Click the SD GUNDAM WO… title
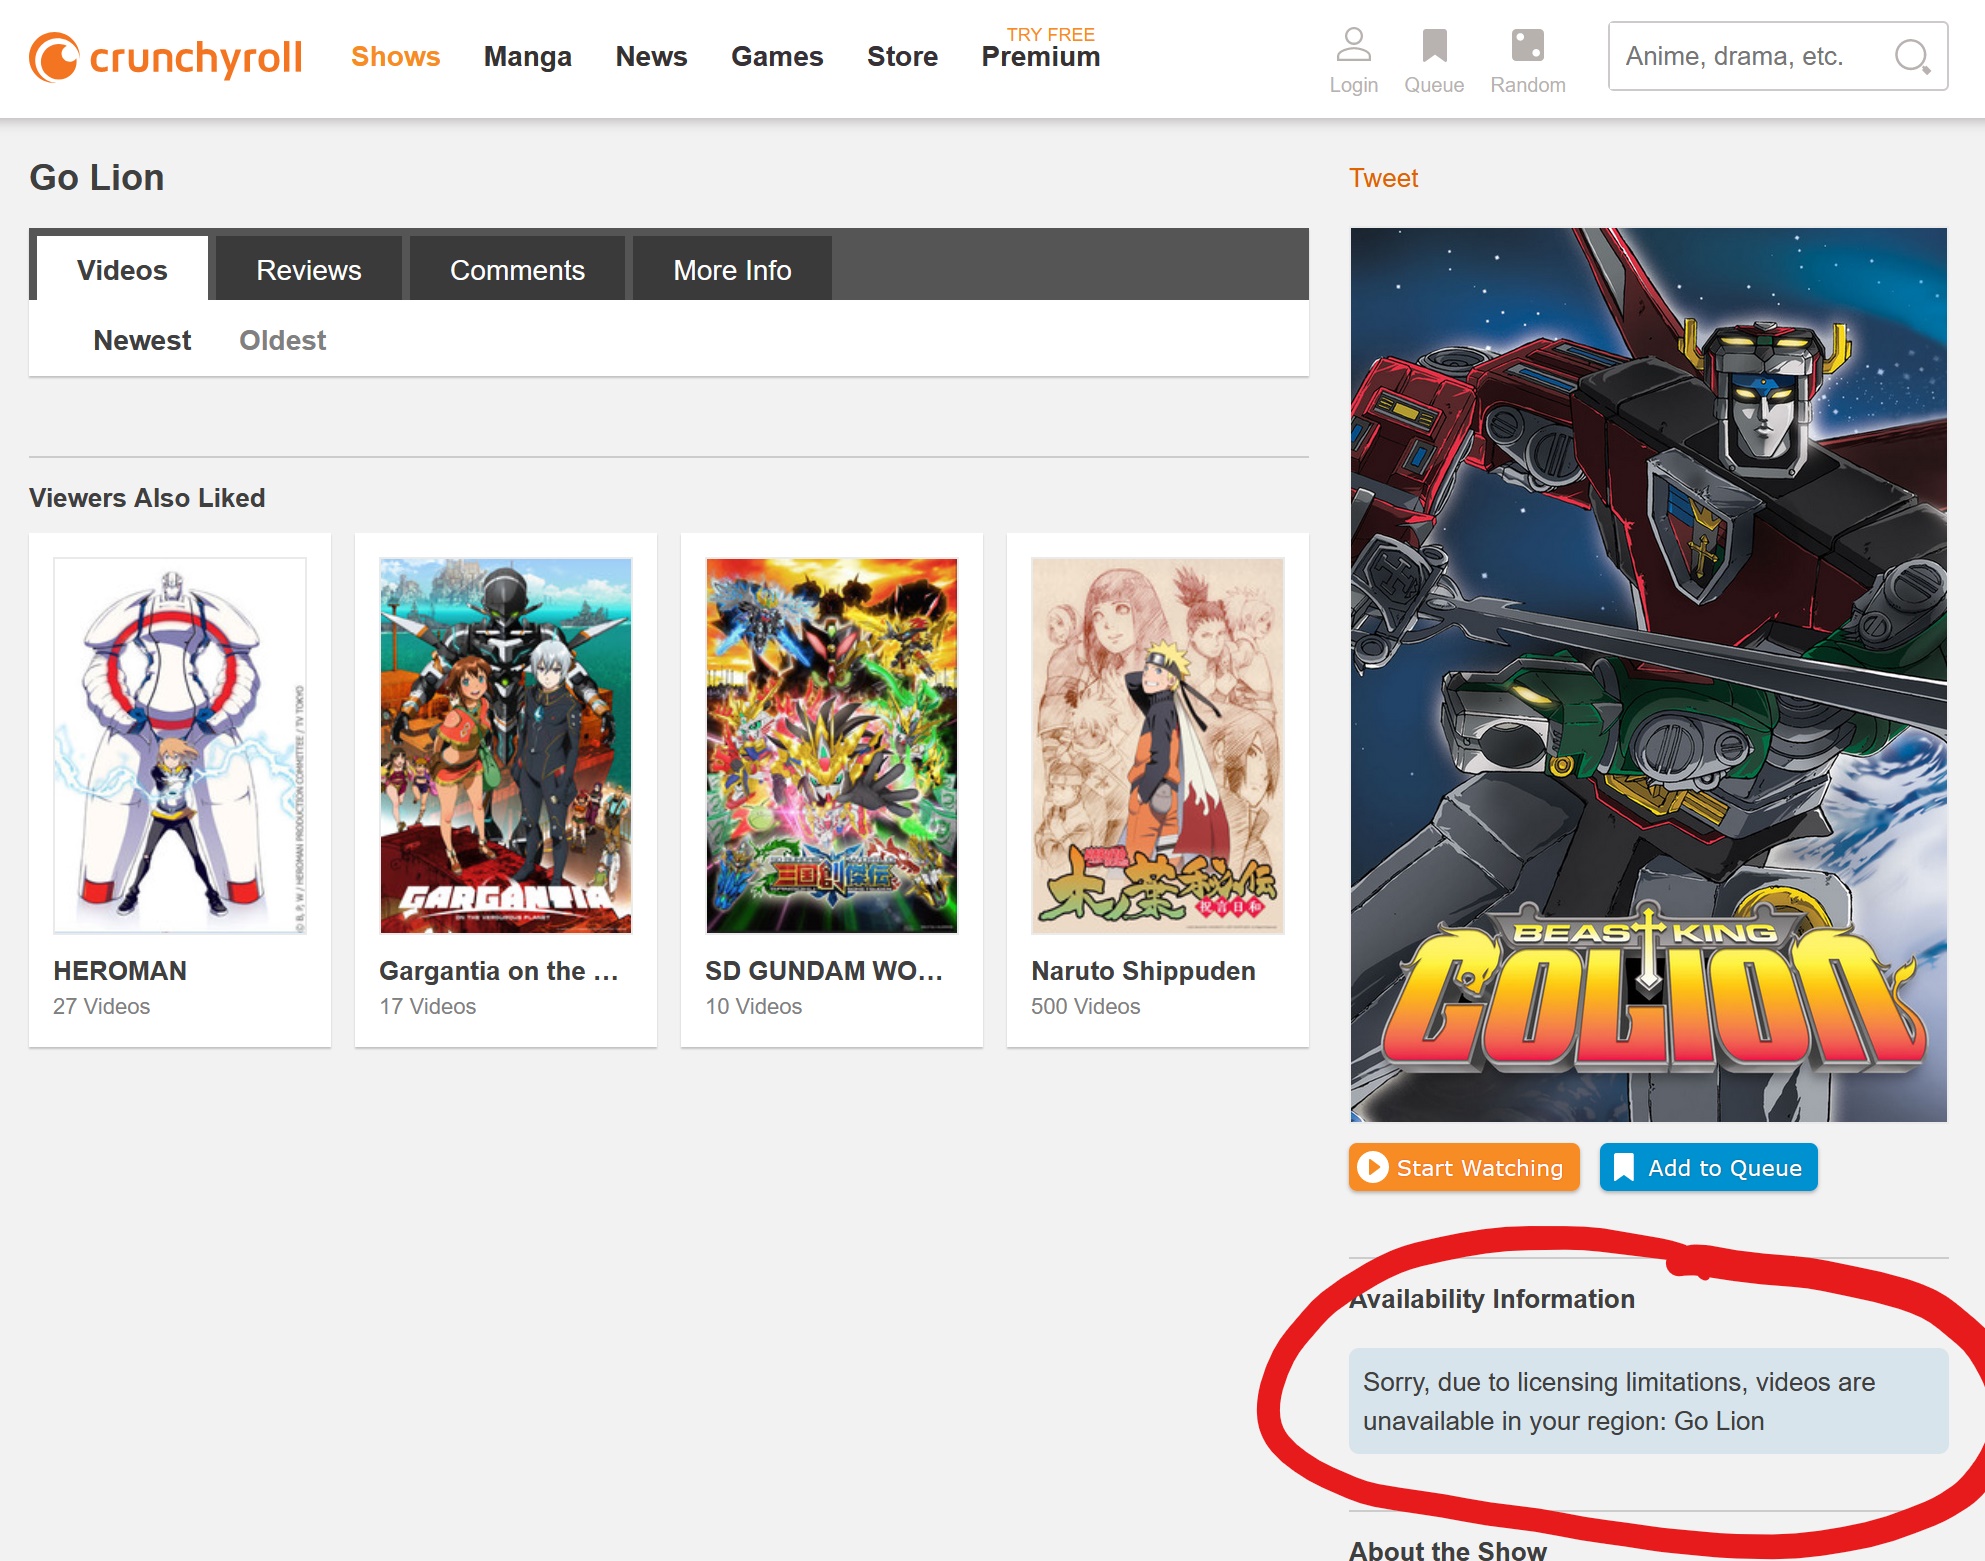Image resolution: width=1985 pixels, height=1561 pixels. [824, 971]
